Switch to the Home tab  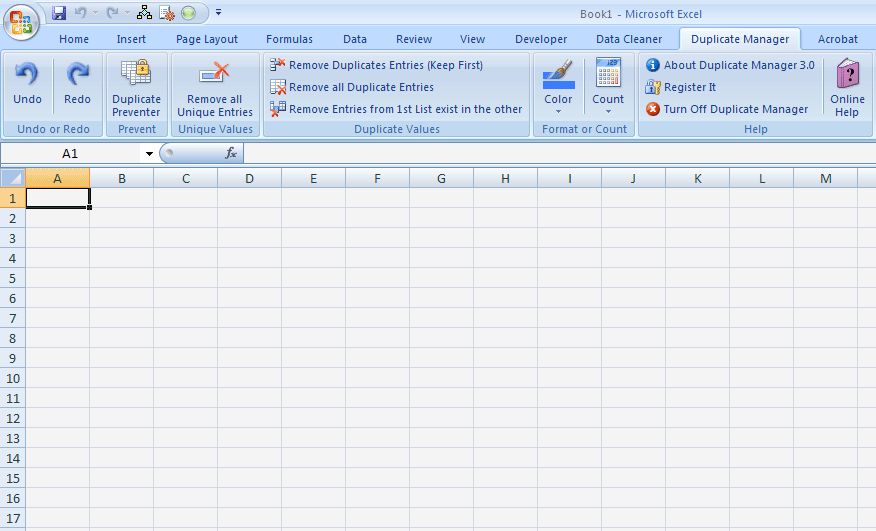click(x=74, y=39)
